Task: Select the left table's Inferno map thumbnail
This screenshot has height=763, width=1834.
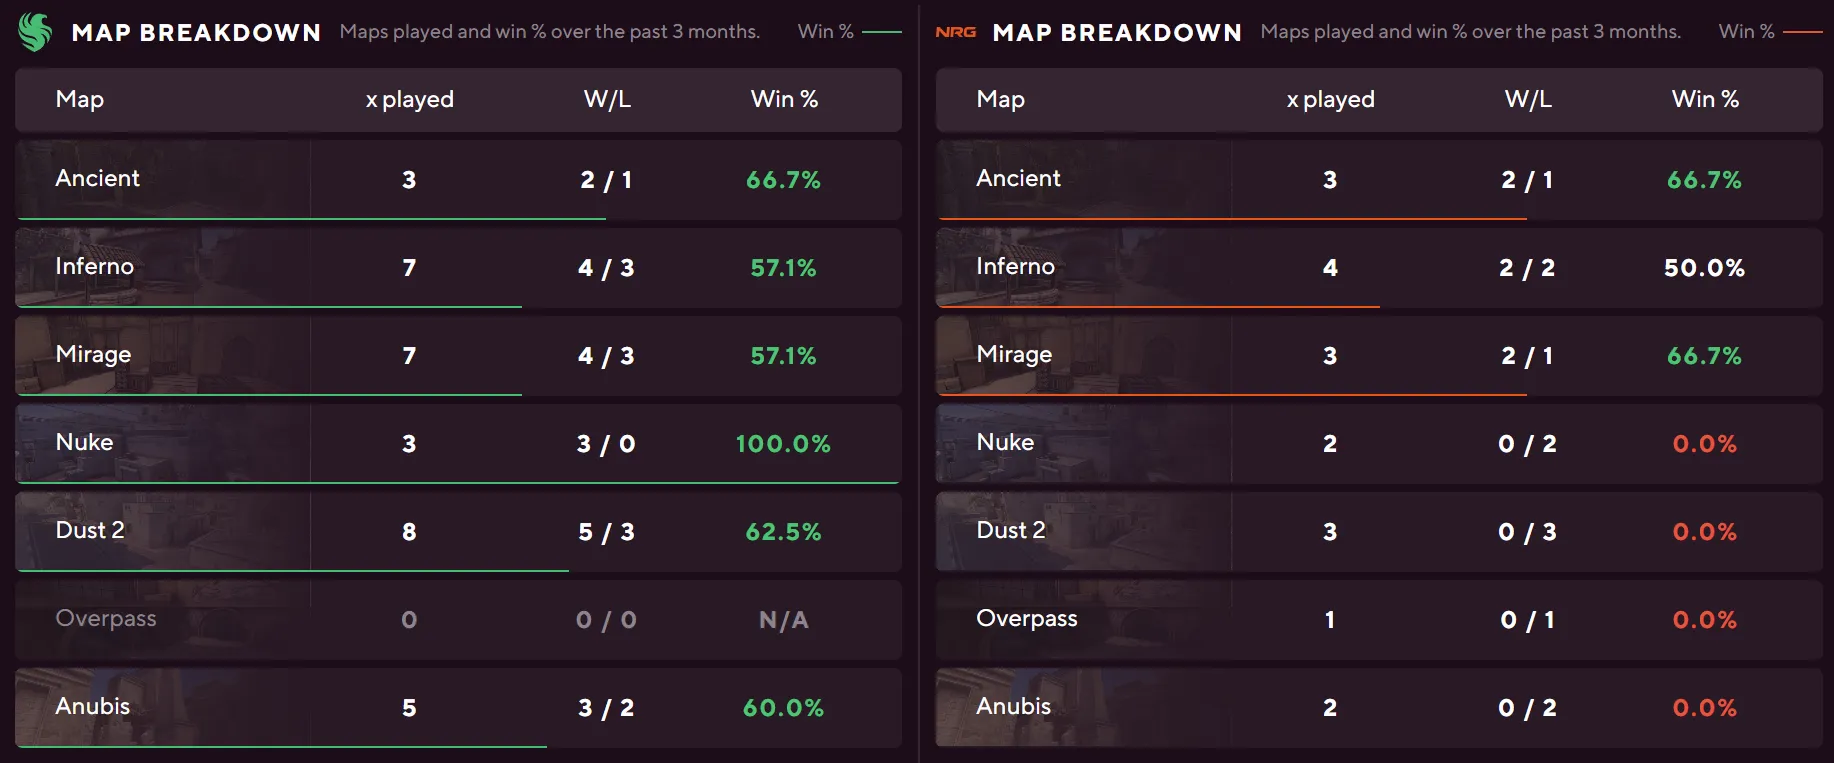Action: pyautogui.click(x=162, y=267)
